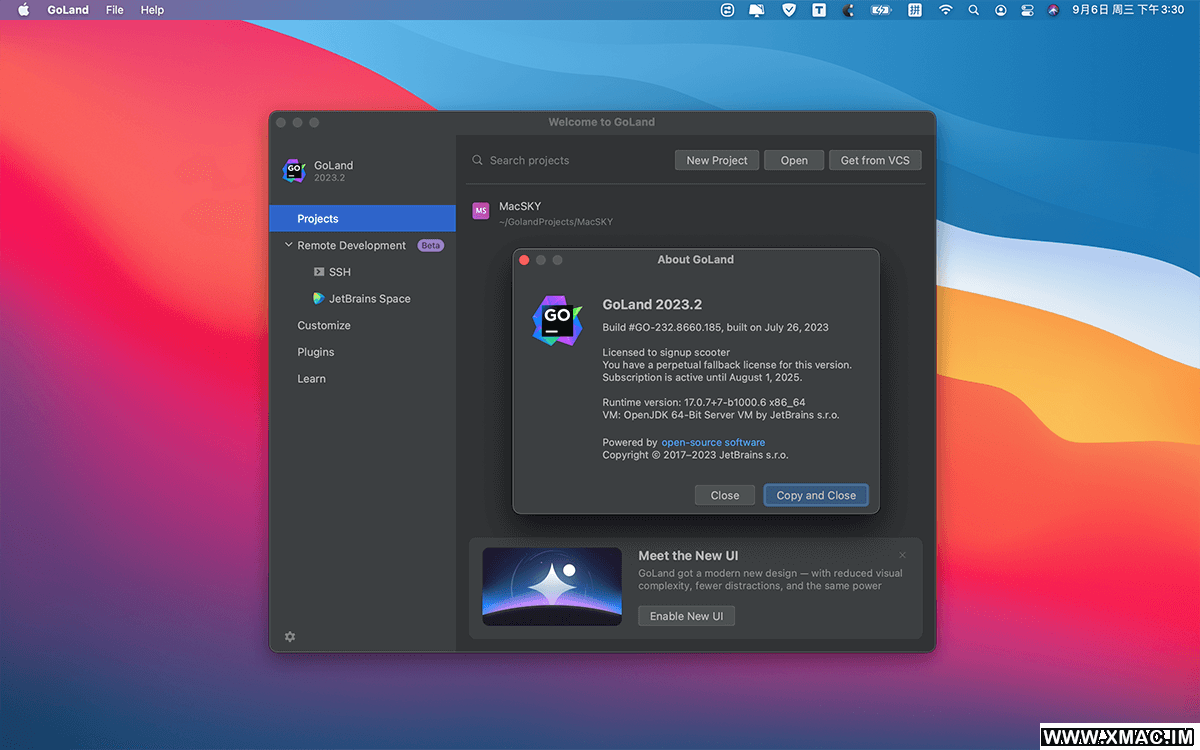Open the open-source software link

(x=713, y=442)
